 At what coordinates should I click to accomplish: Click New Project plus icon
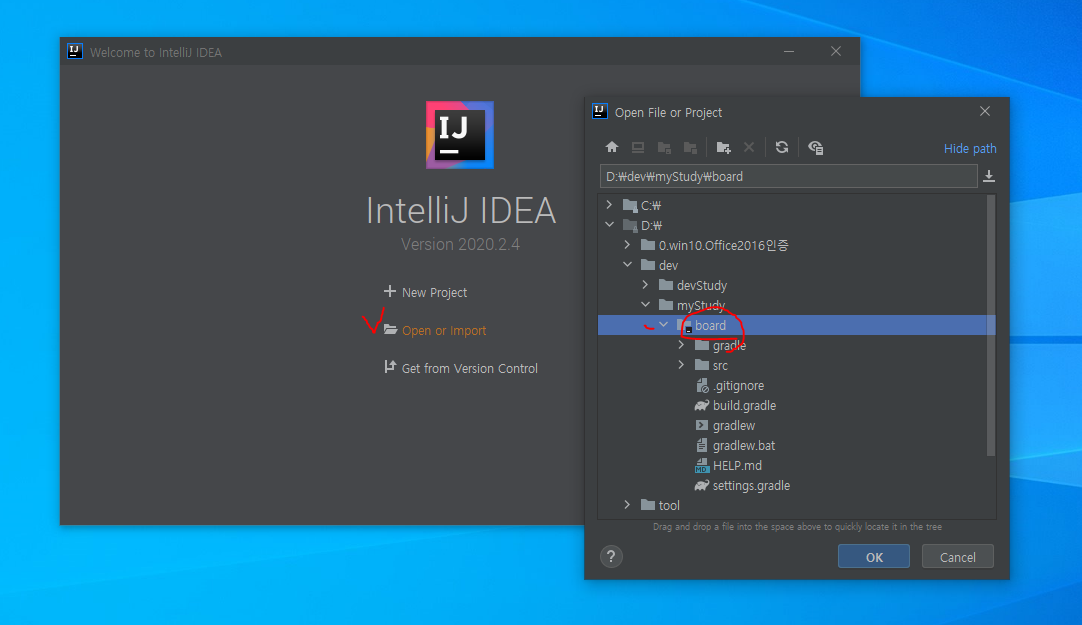click(390, 291)
